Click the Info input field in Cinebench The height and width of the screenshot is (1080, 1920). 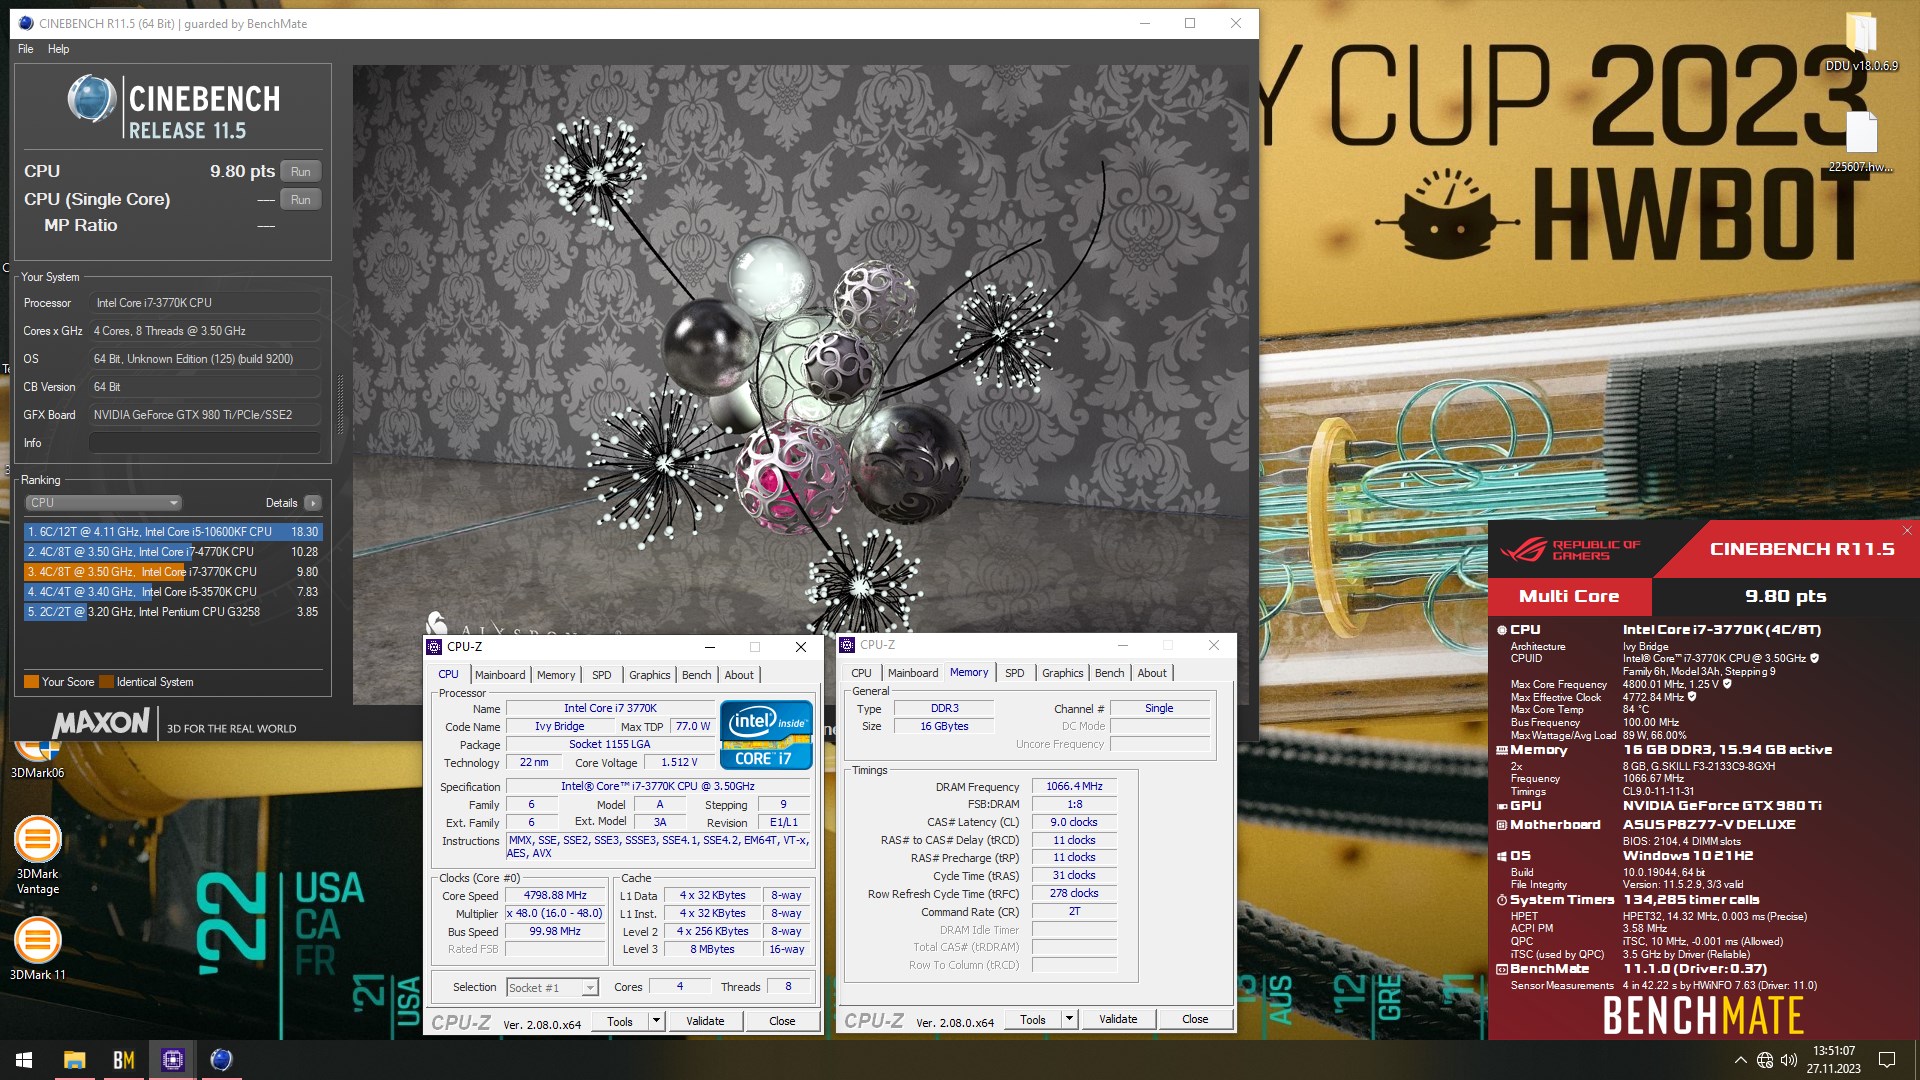(205, 443)
